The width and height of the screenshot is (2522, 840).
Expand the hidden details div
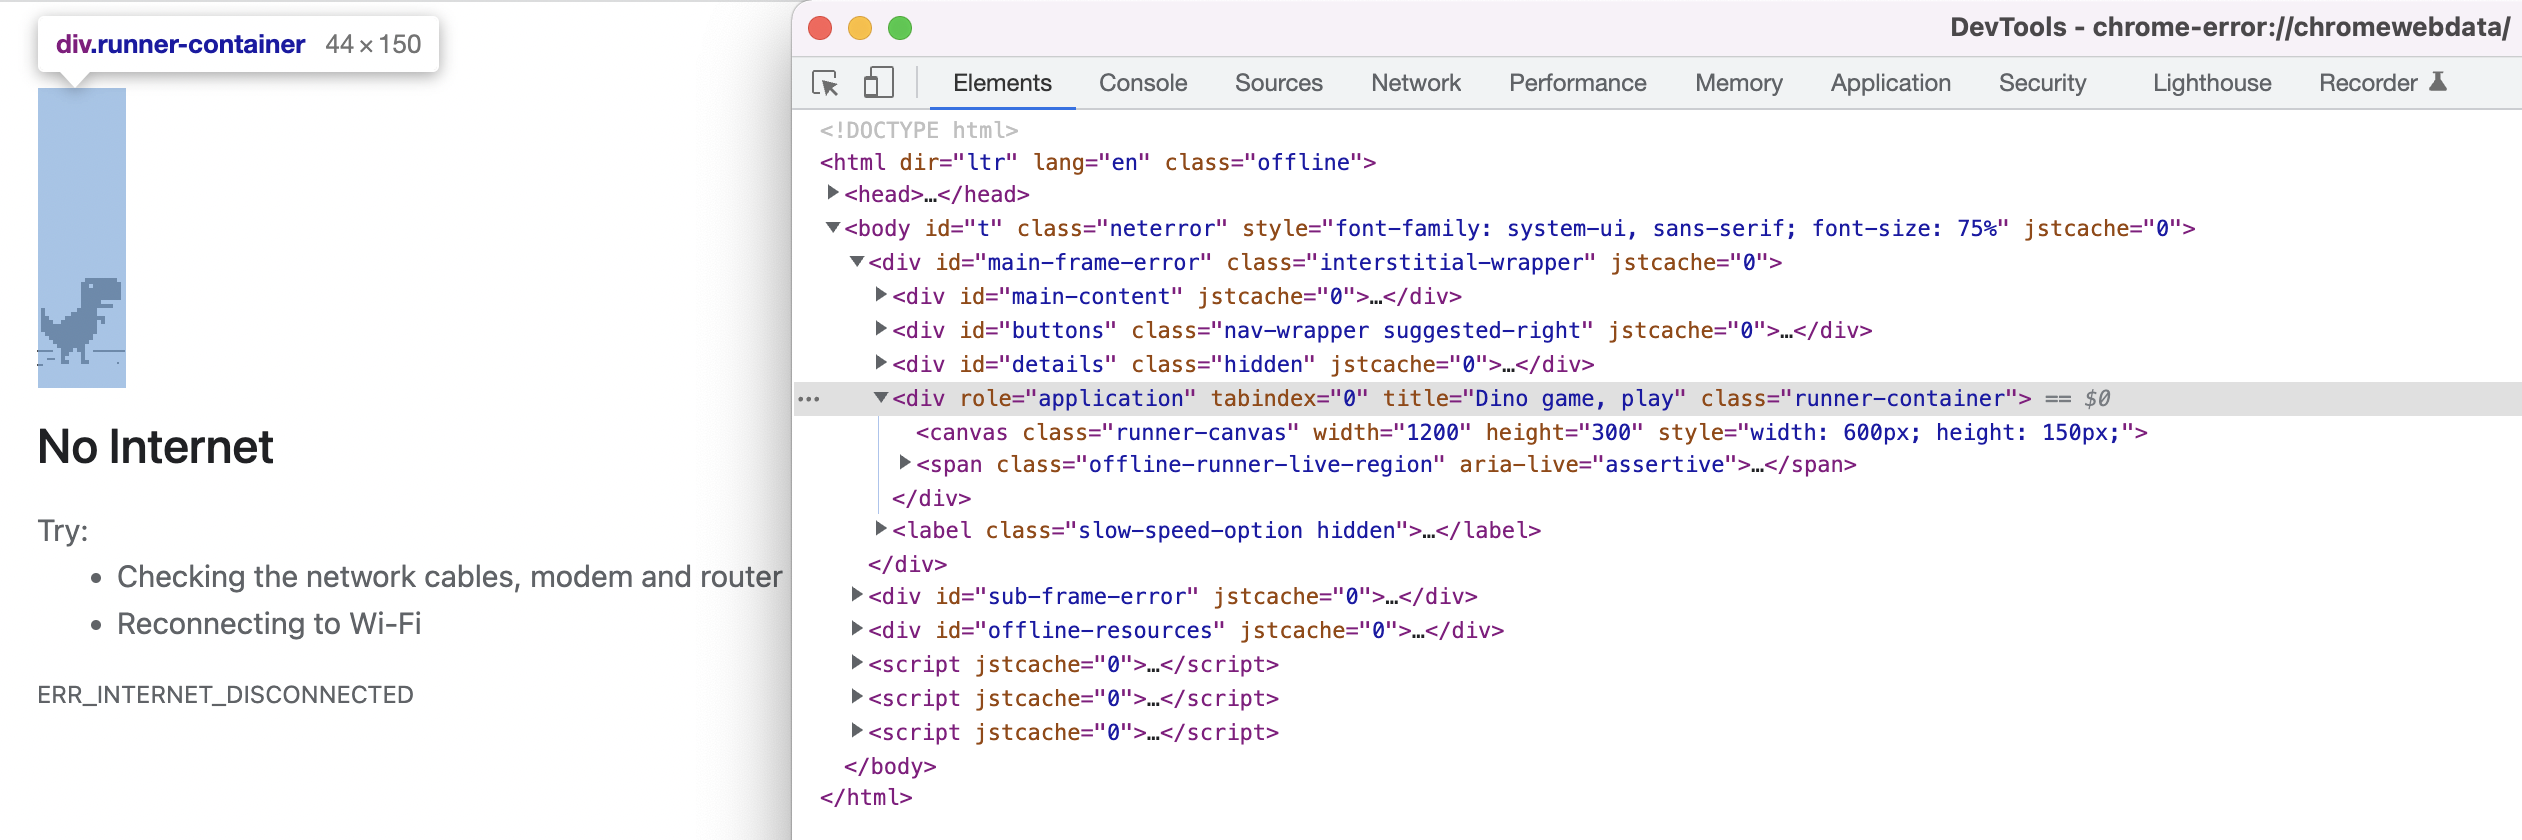(881, 362)
